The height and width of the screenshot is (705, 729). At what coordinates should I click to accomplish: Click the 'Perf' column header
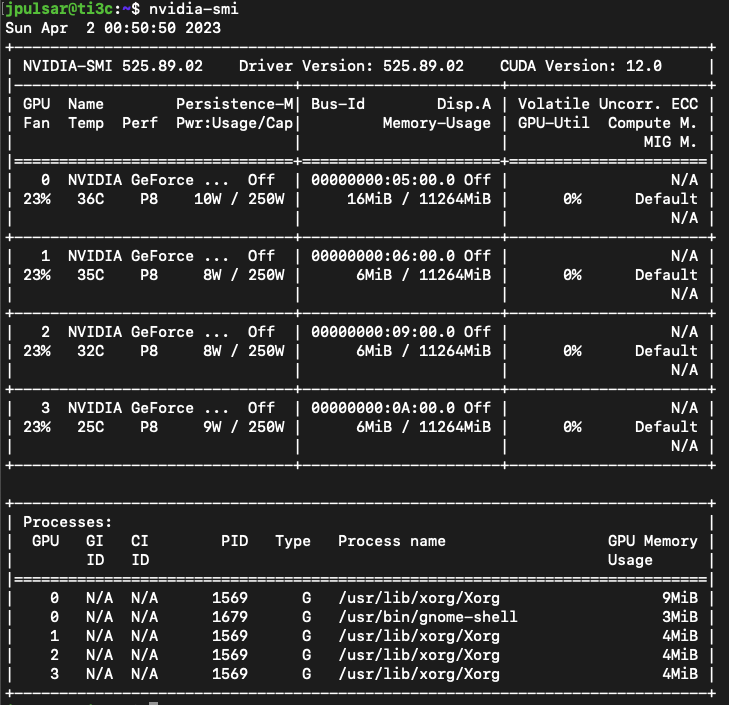pos(140,123)
